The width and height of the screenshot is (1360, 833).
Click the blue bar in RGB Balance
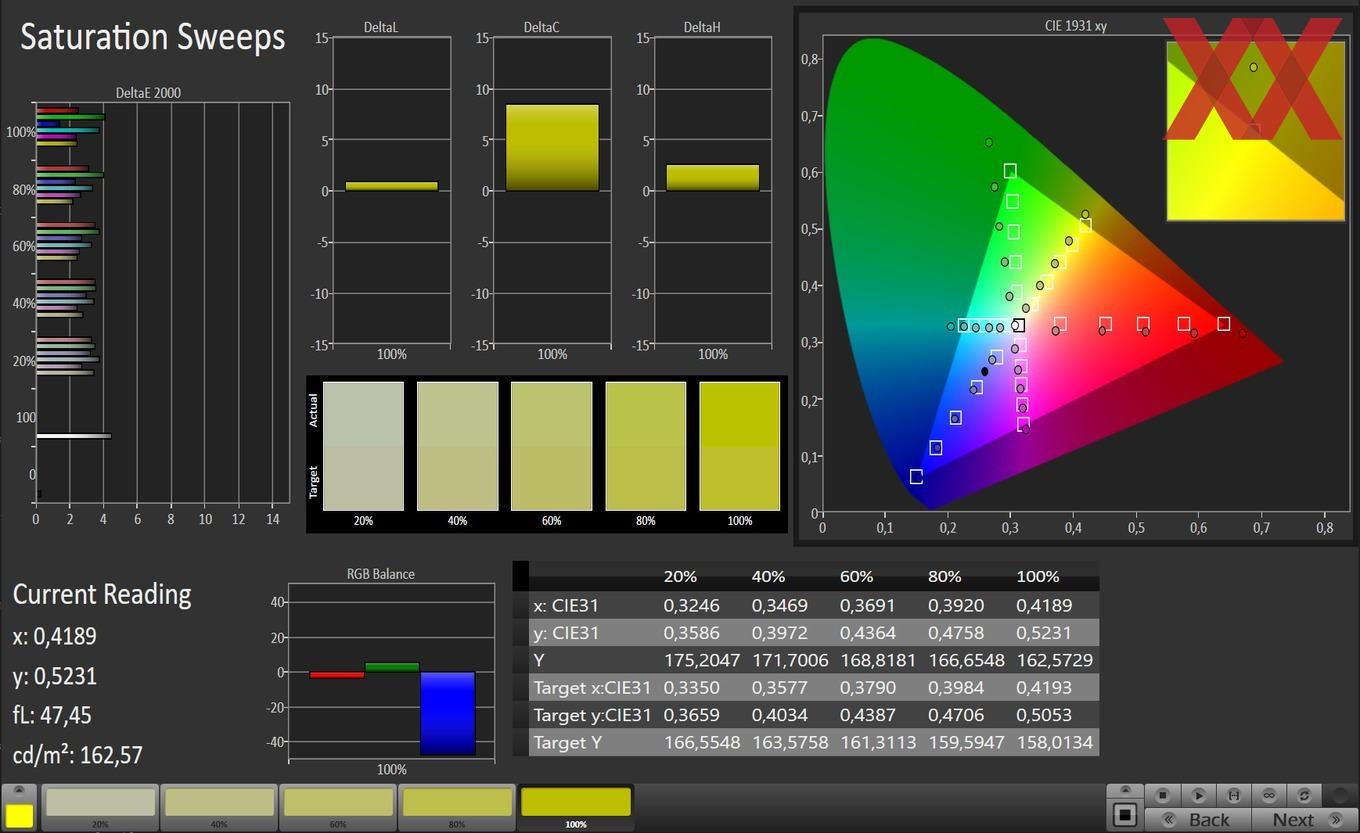coord(448,713)
